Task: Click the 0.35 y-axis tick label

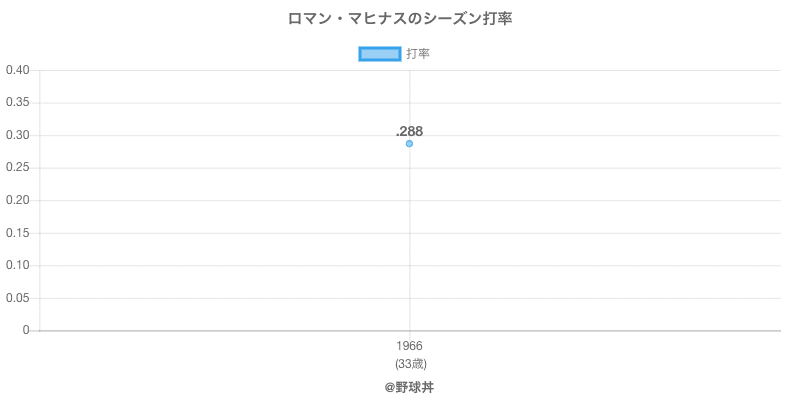Action: point(17,103)
